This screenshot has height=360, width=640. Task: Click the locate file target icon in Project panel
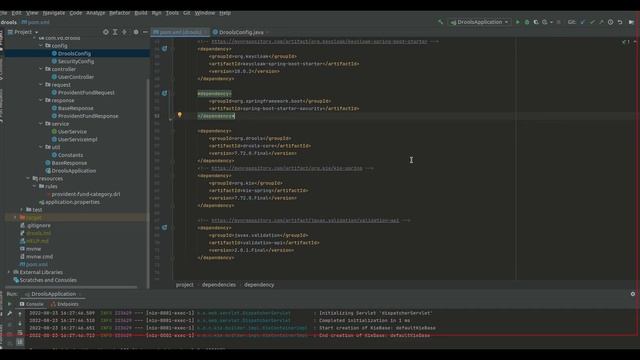click(106, 32)
